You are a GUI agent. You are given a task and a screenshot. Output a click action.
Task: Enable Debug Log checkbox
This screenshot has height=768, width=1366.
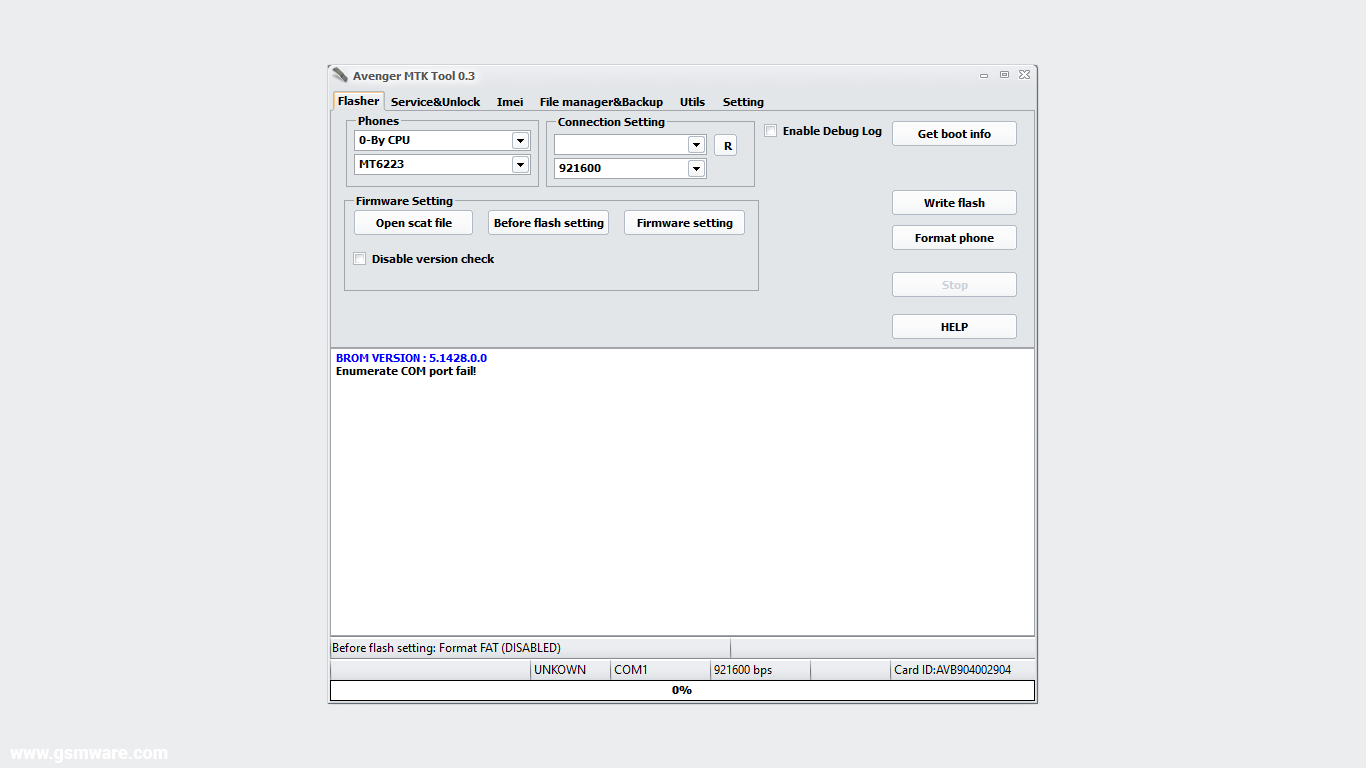coord(770,131)
